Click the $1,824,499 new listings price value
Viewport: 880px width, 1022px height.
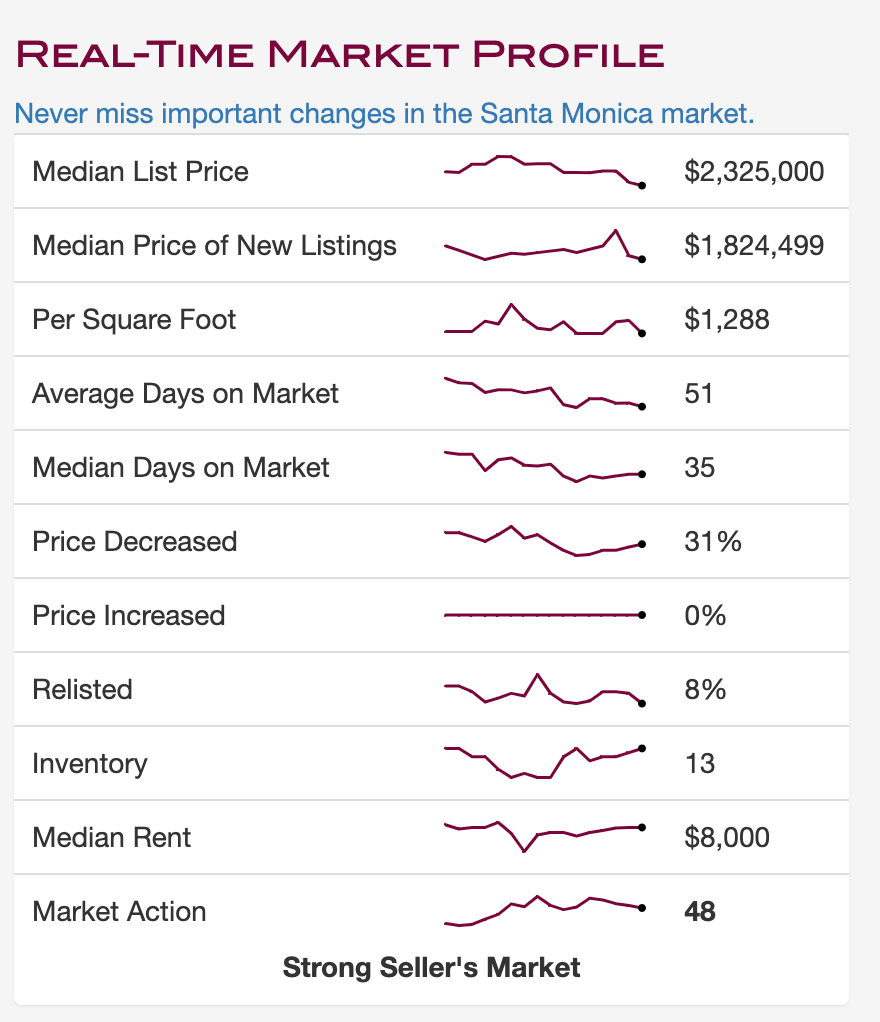[x=754, y=246]
